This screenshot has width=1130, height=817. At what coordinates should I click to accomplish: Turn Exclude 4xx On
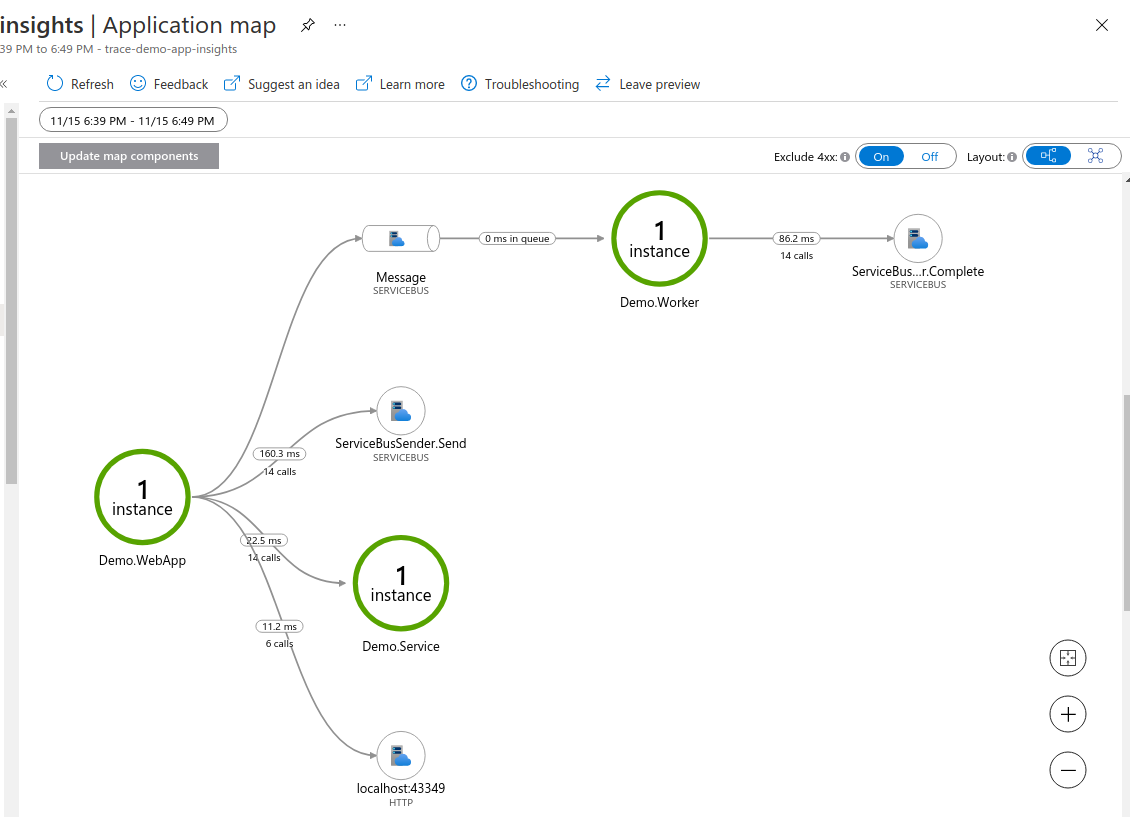tap(881, 156)
